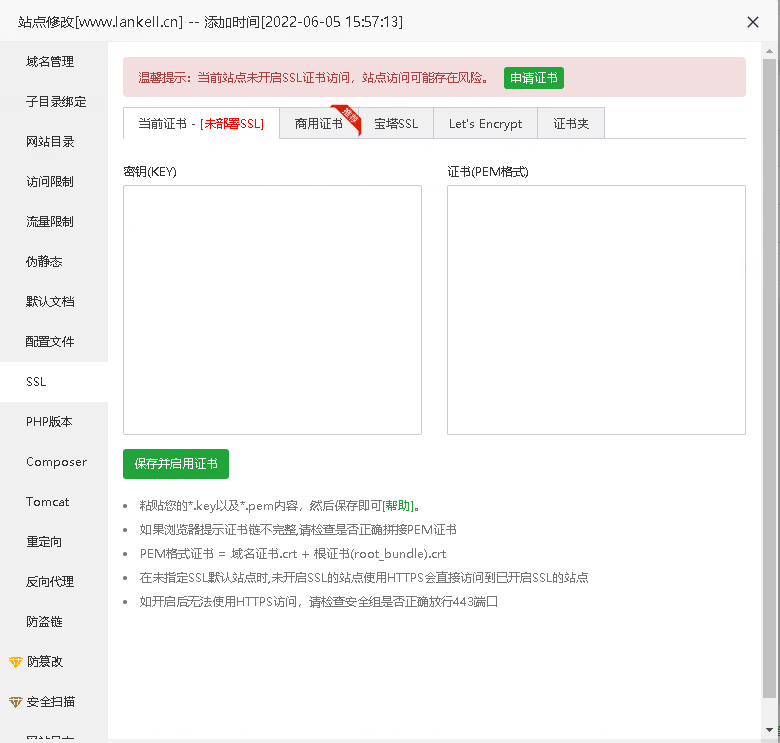Switch to 宝塔SSL tab

[396, 123]
